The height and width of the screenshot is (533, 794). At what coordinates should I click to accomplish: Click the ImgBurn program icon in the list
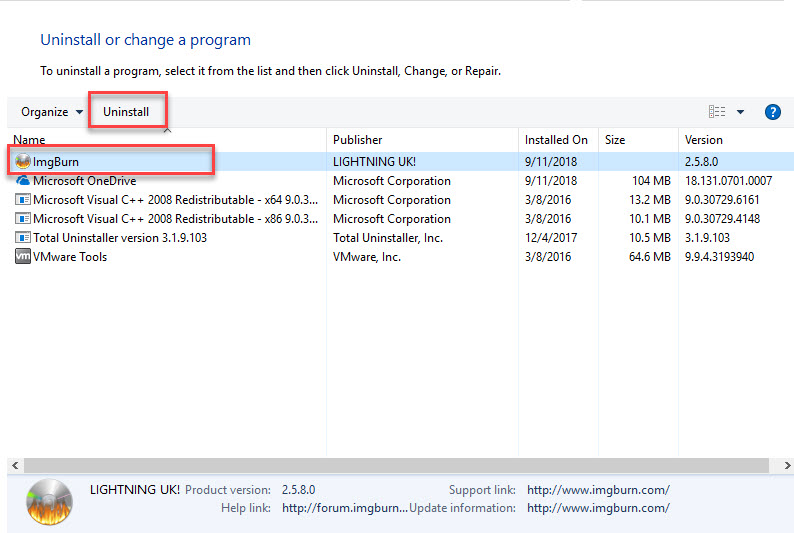click(x=23, y=161)
